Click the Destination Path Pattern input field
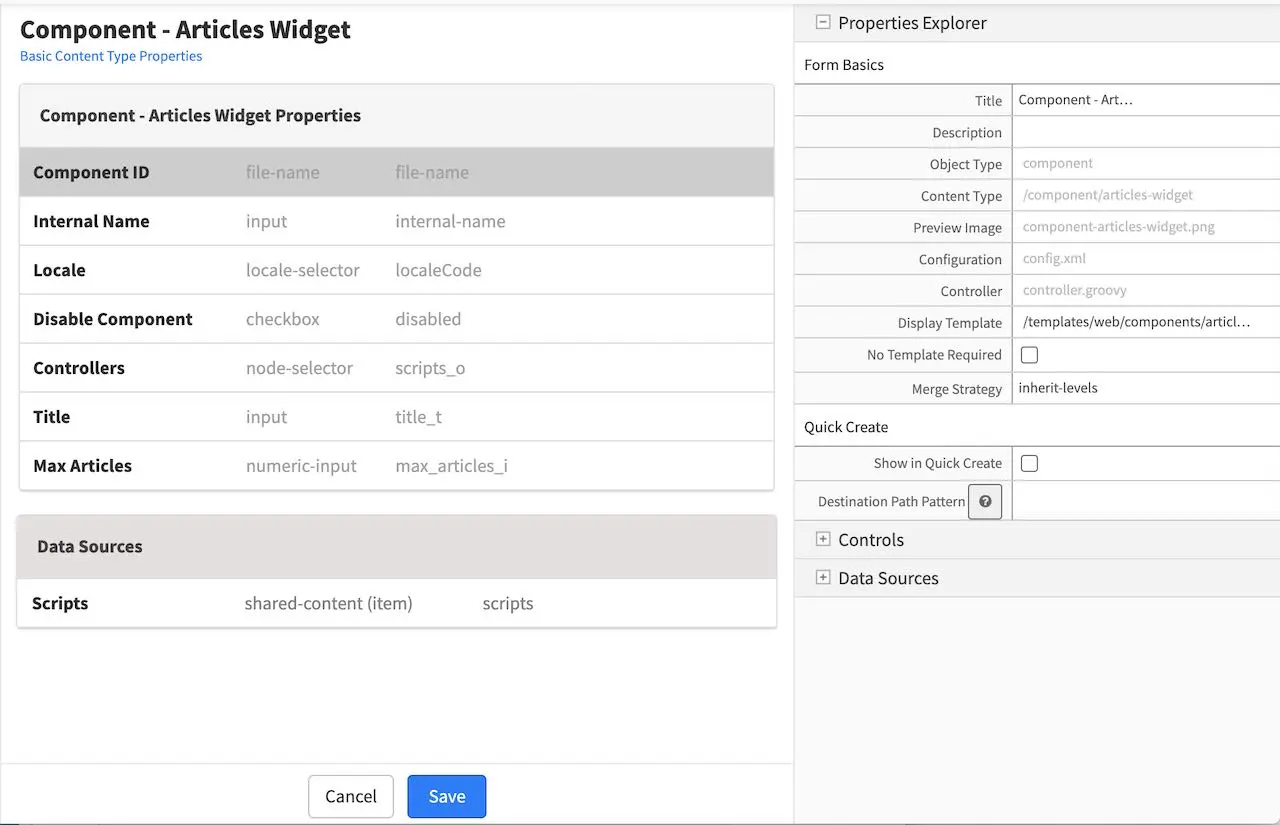This screenshot has height=825, width=1280. pos(1146,500)
